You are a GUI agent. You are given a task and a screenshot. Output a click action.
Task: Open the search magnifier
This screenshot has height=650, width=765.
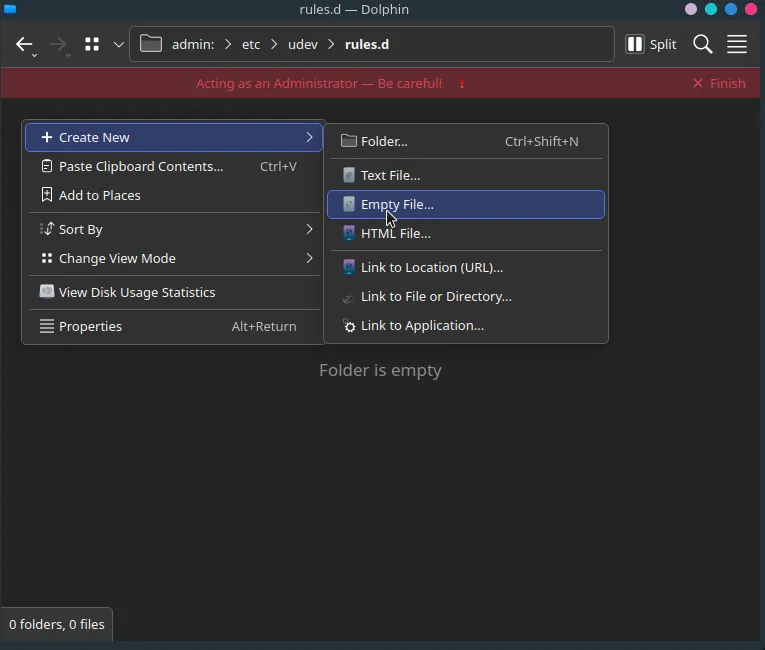[x=703, y=44]
